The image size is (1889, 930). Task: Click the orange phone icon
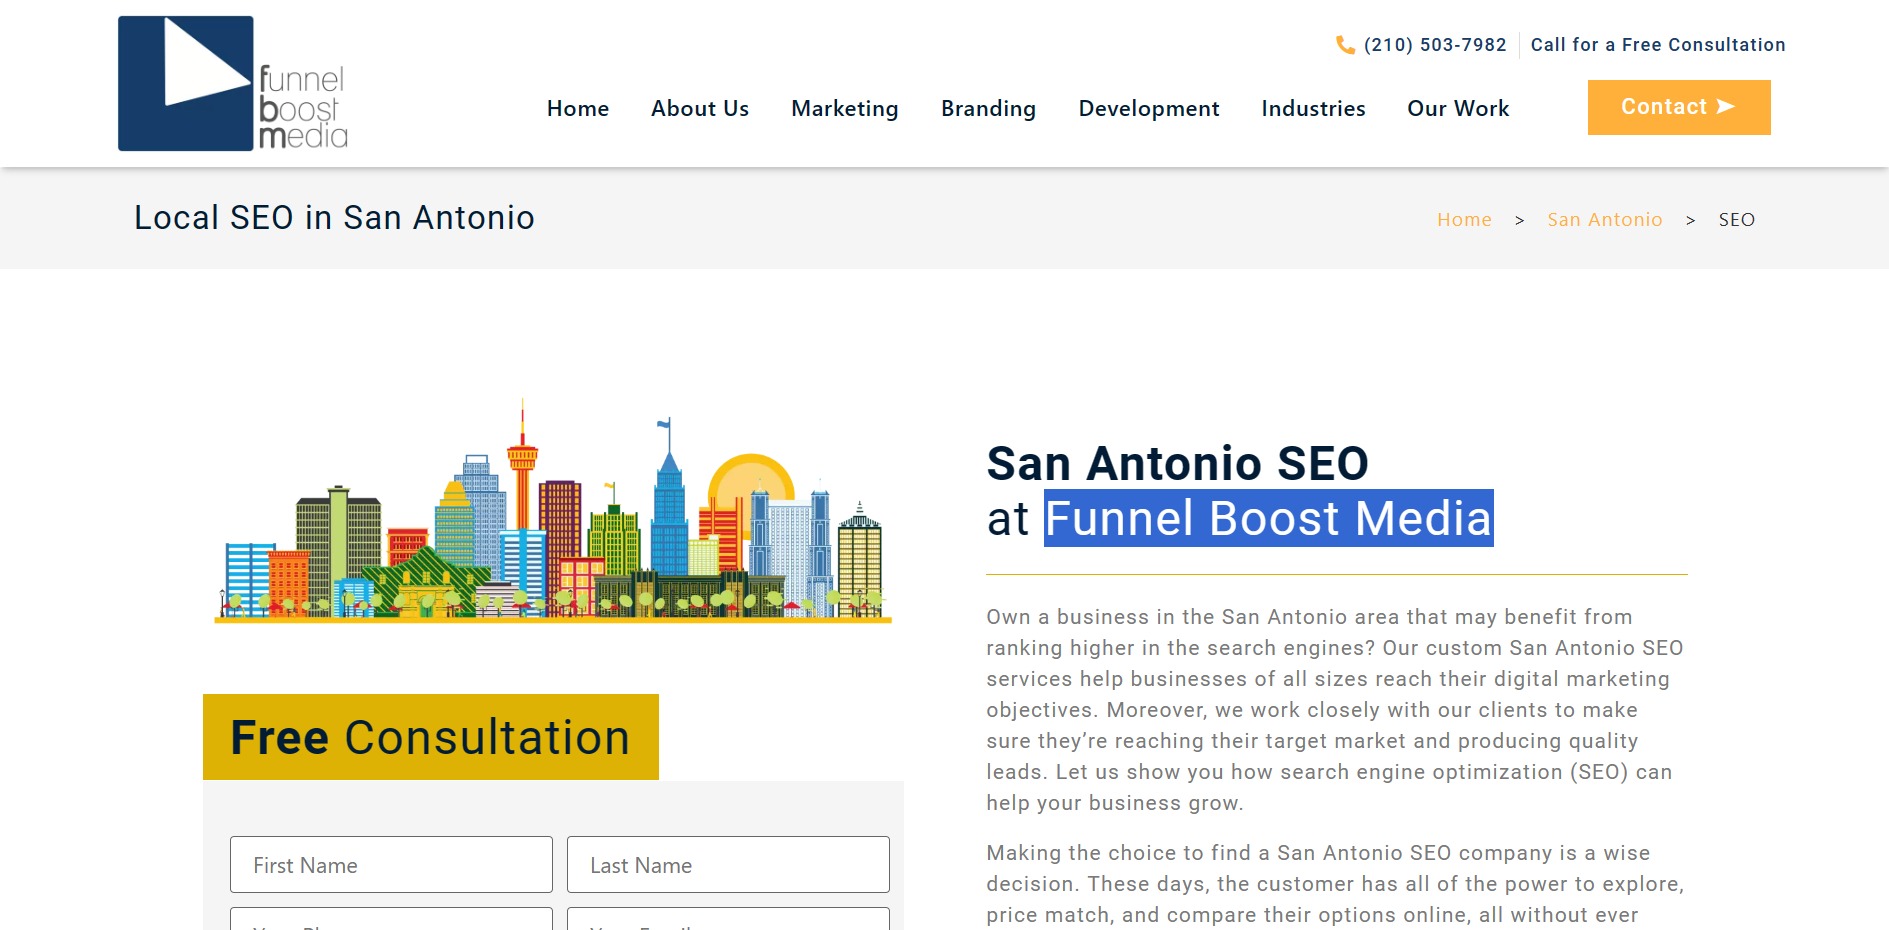pos(1345,45)
